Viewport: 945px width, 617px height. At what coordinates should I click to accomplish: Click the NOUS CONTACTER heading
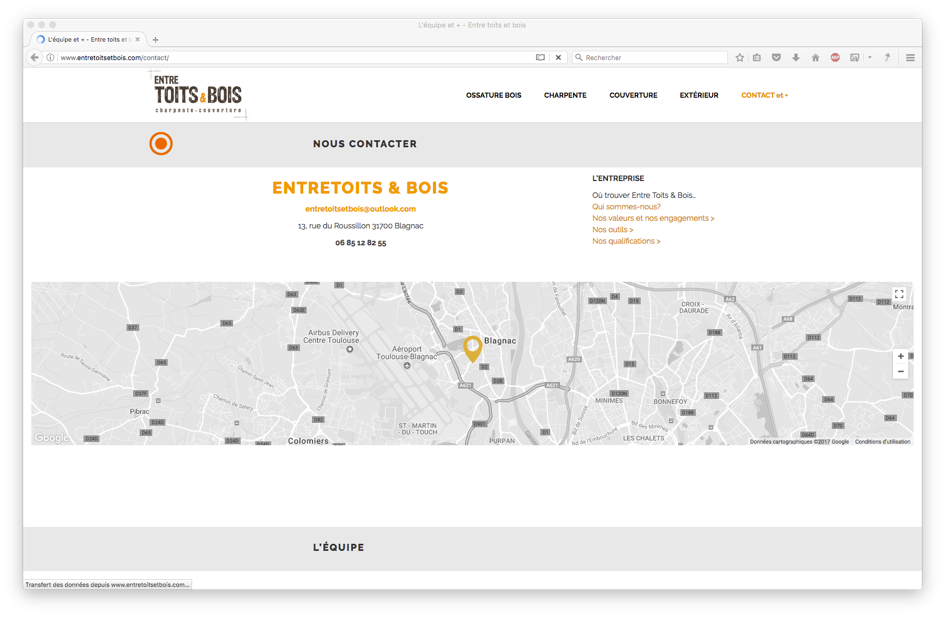[365, 144]
